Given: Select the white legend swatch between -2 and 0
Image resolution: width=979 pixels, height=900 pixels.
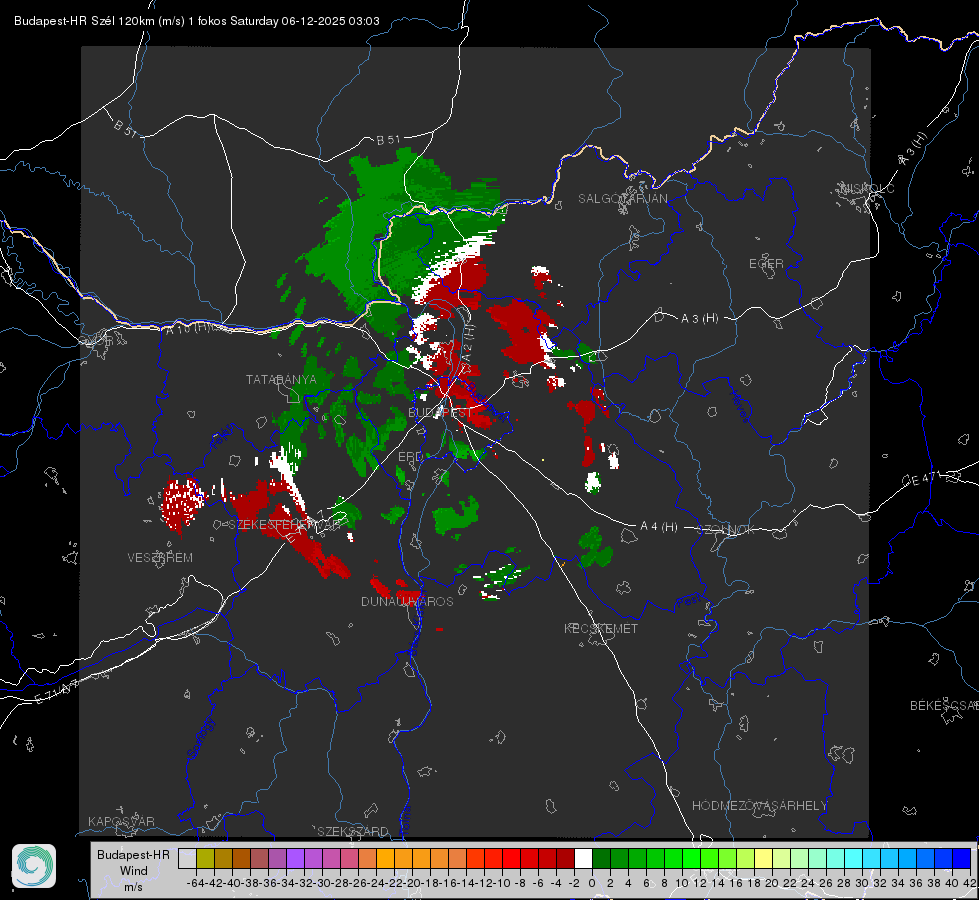Looking at the screenshot, I should (583, 859).
